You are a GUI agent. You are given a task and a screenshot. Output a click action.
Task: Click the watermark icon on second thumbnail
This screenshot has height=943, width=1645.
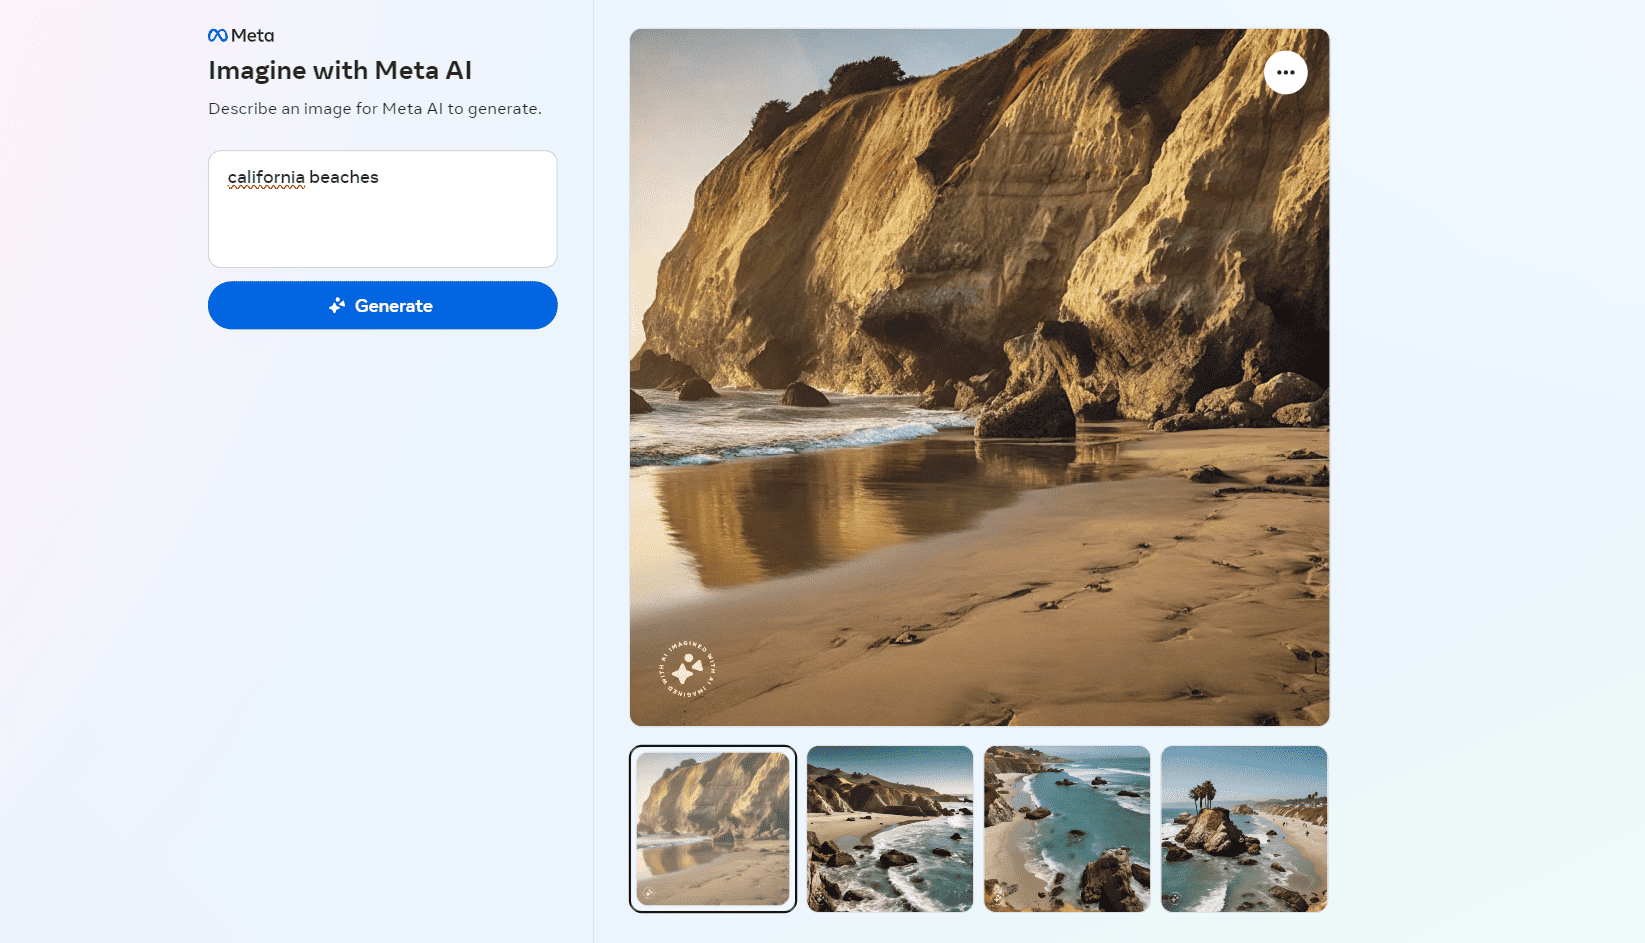point(821,898)
